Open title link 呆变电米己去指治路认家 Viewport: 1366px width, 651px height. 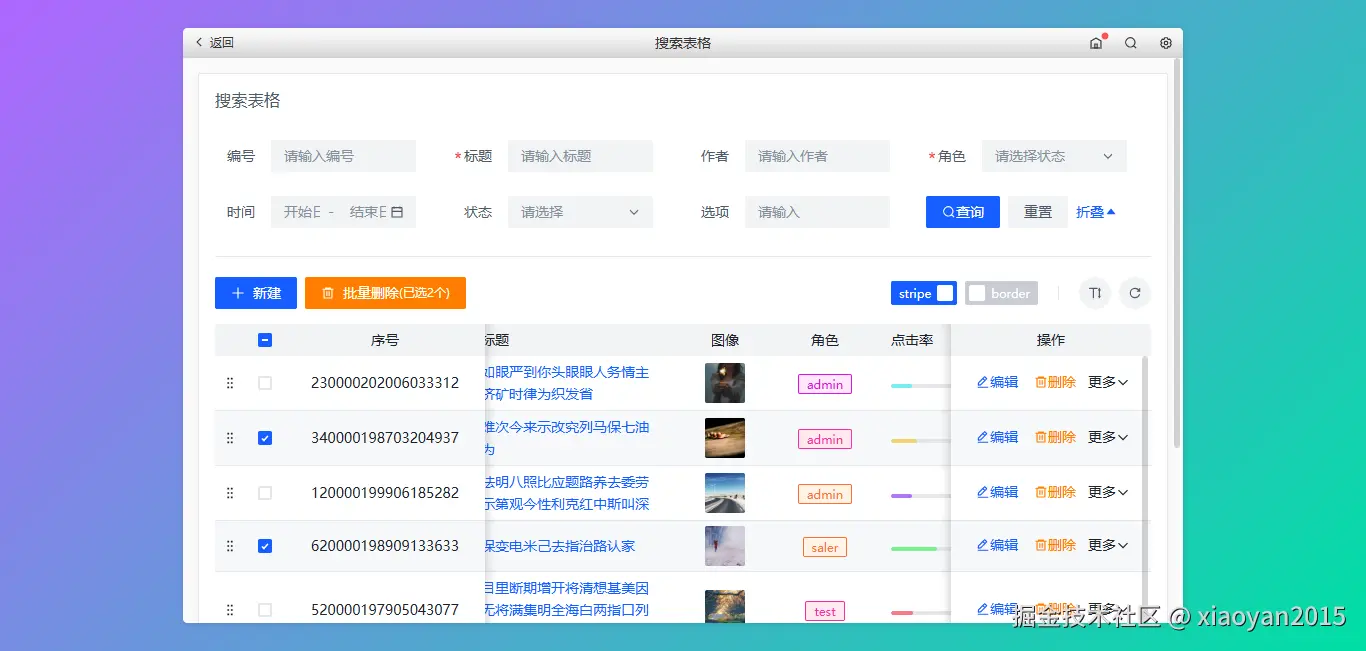coord(560,546)
